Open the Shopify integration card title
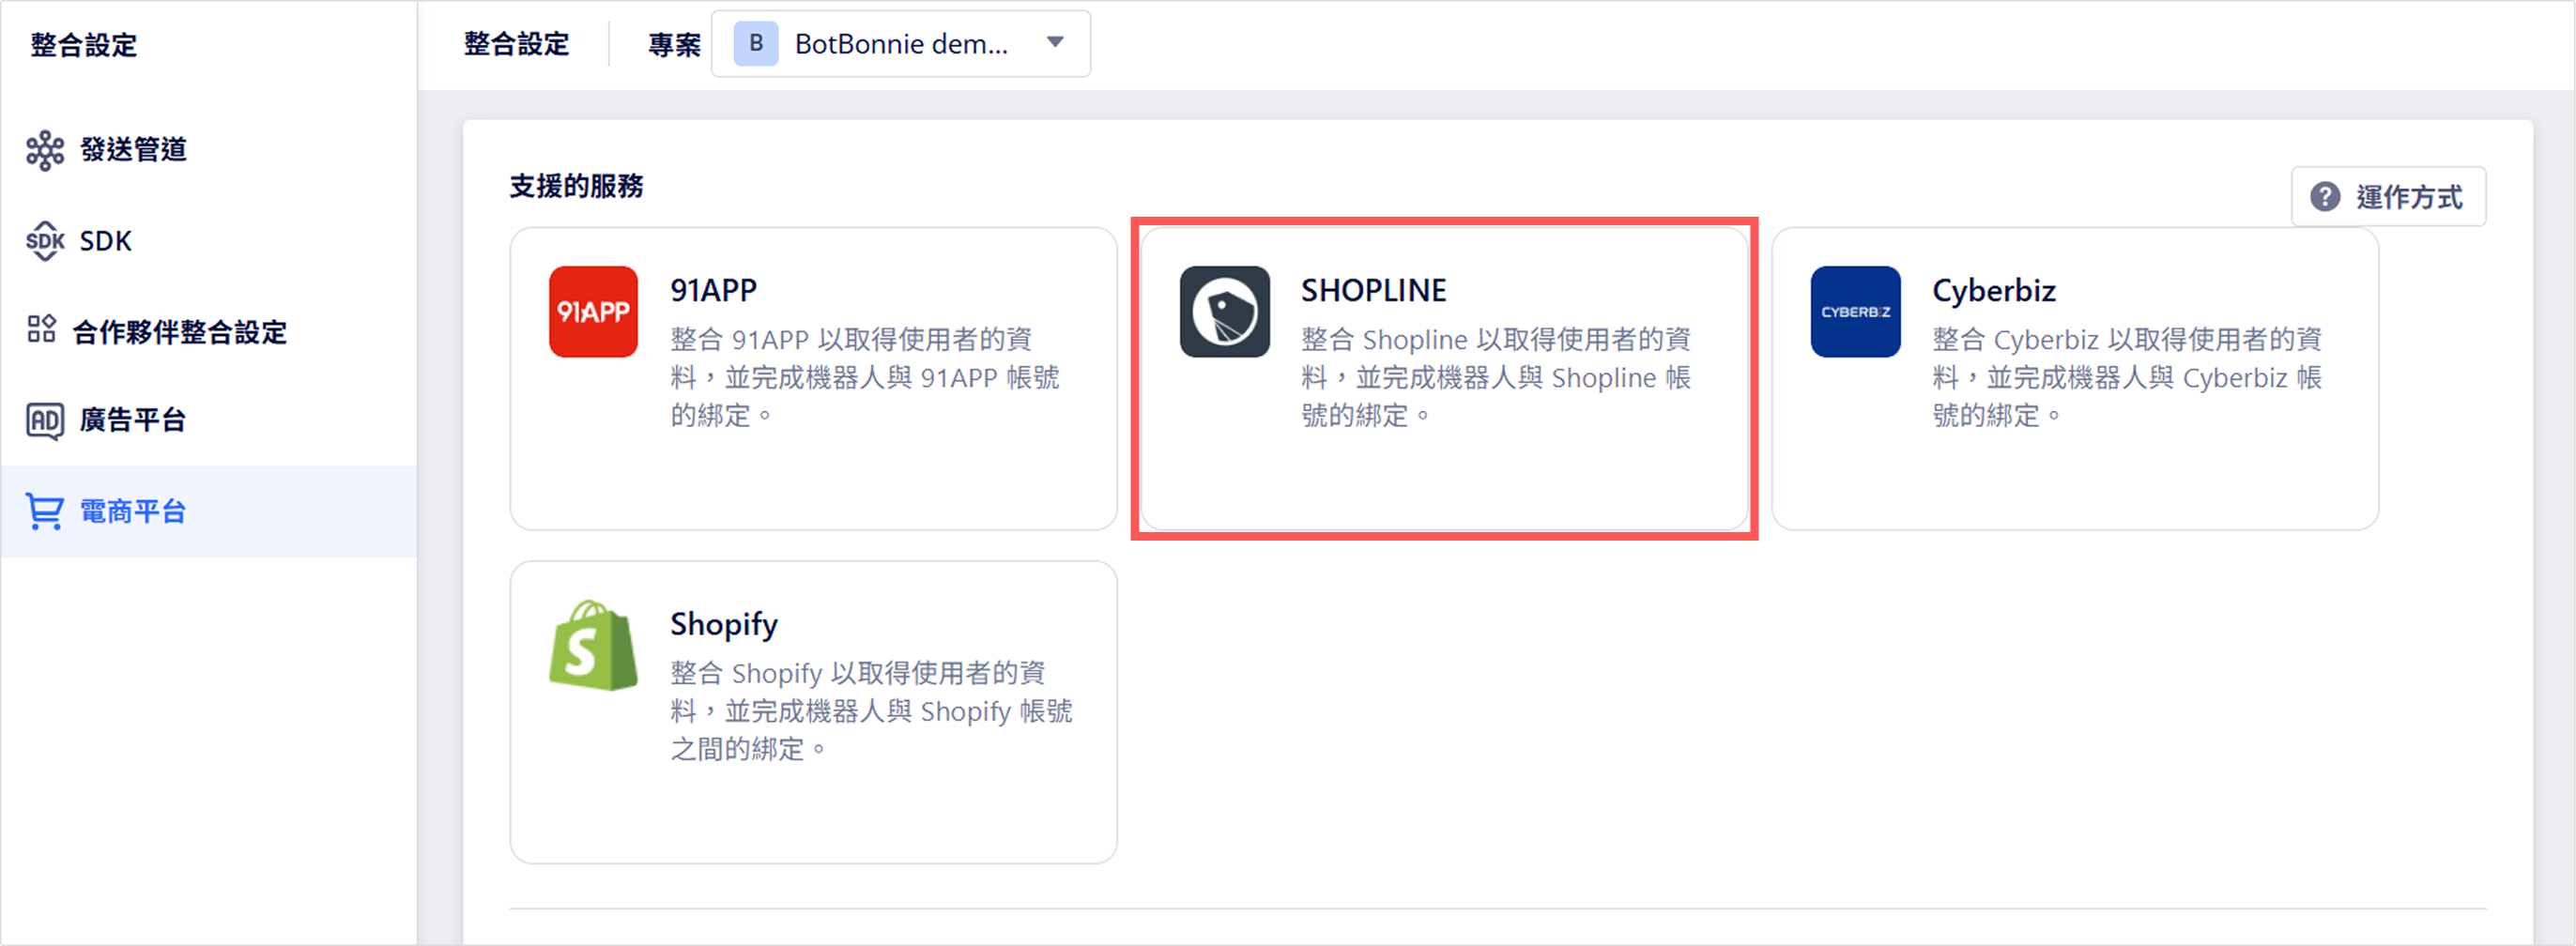The image size is (2576, 946). point(723,624)
